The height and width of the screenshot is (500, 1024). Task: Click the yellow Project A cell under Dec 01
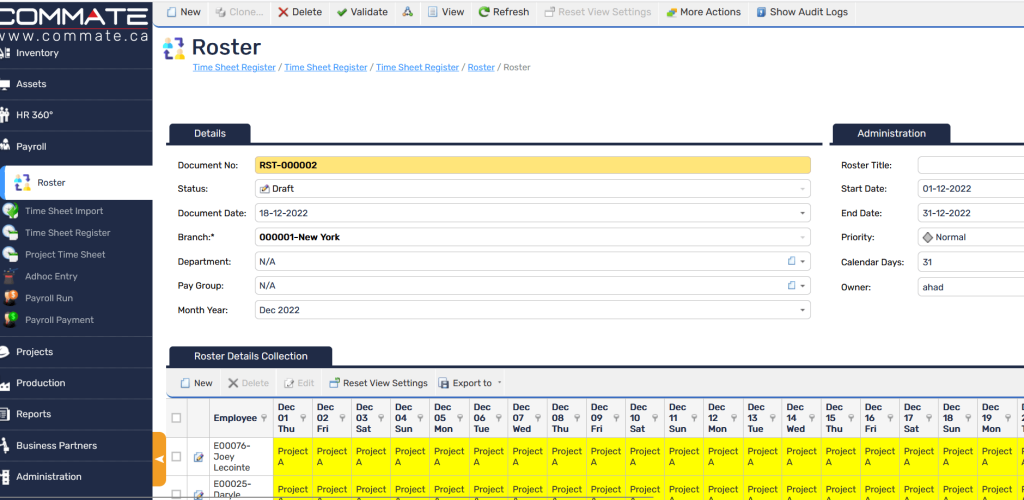pos(293,457)
